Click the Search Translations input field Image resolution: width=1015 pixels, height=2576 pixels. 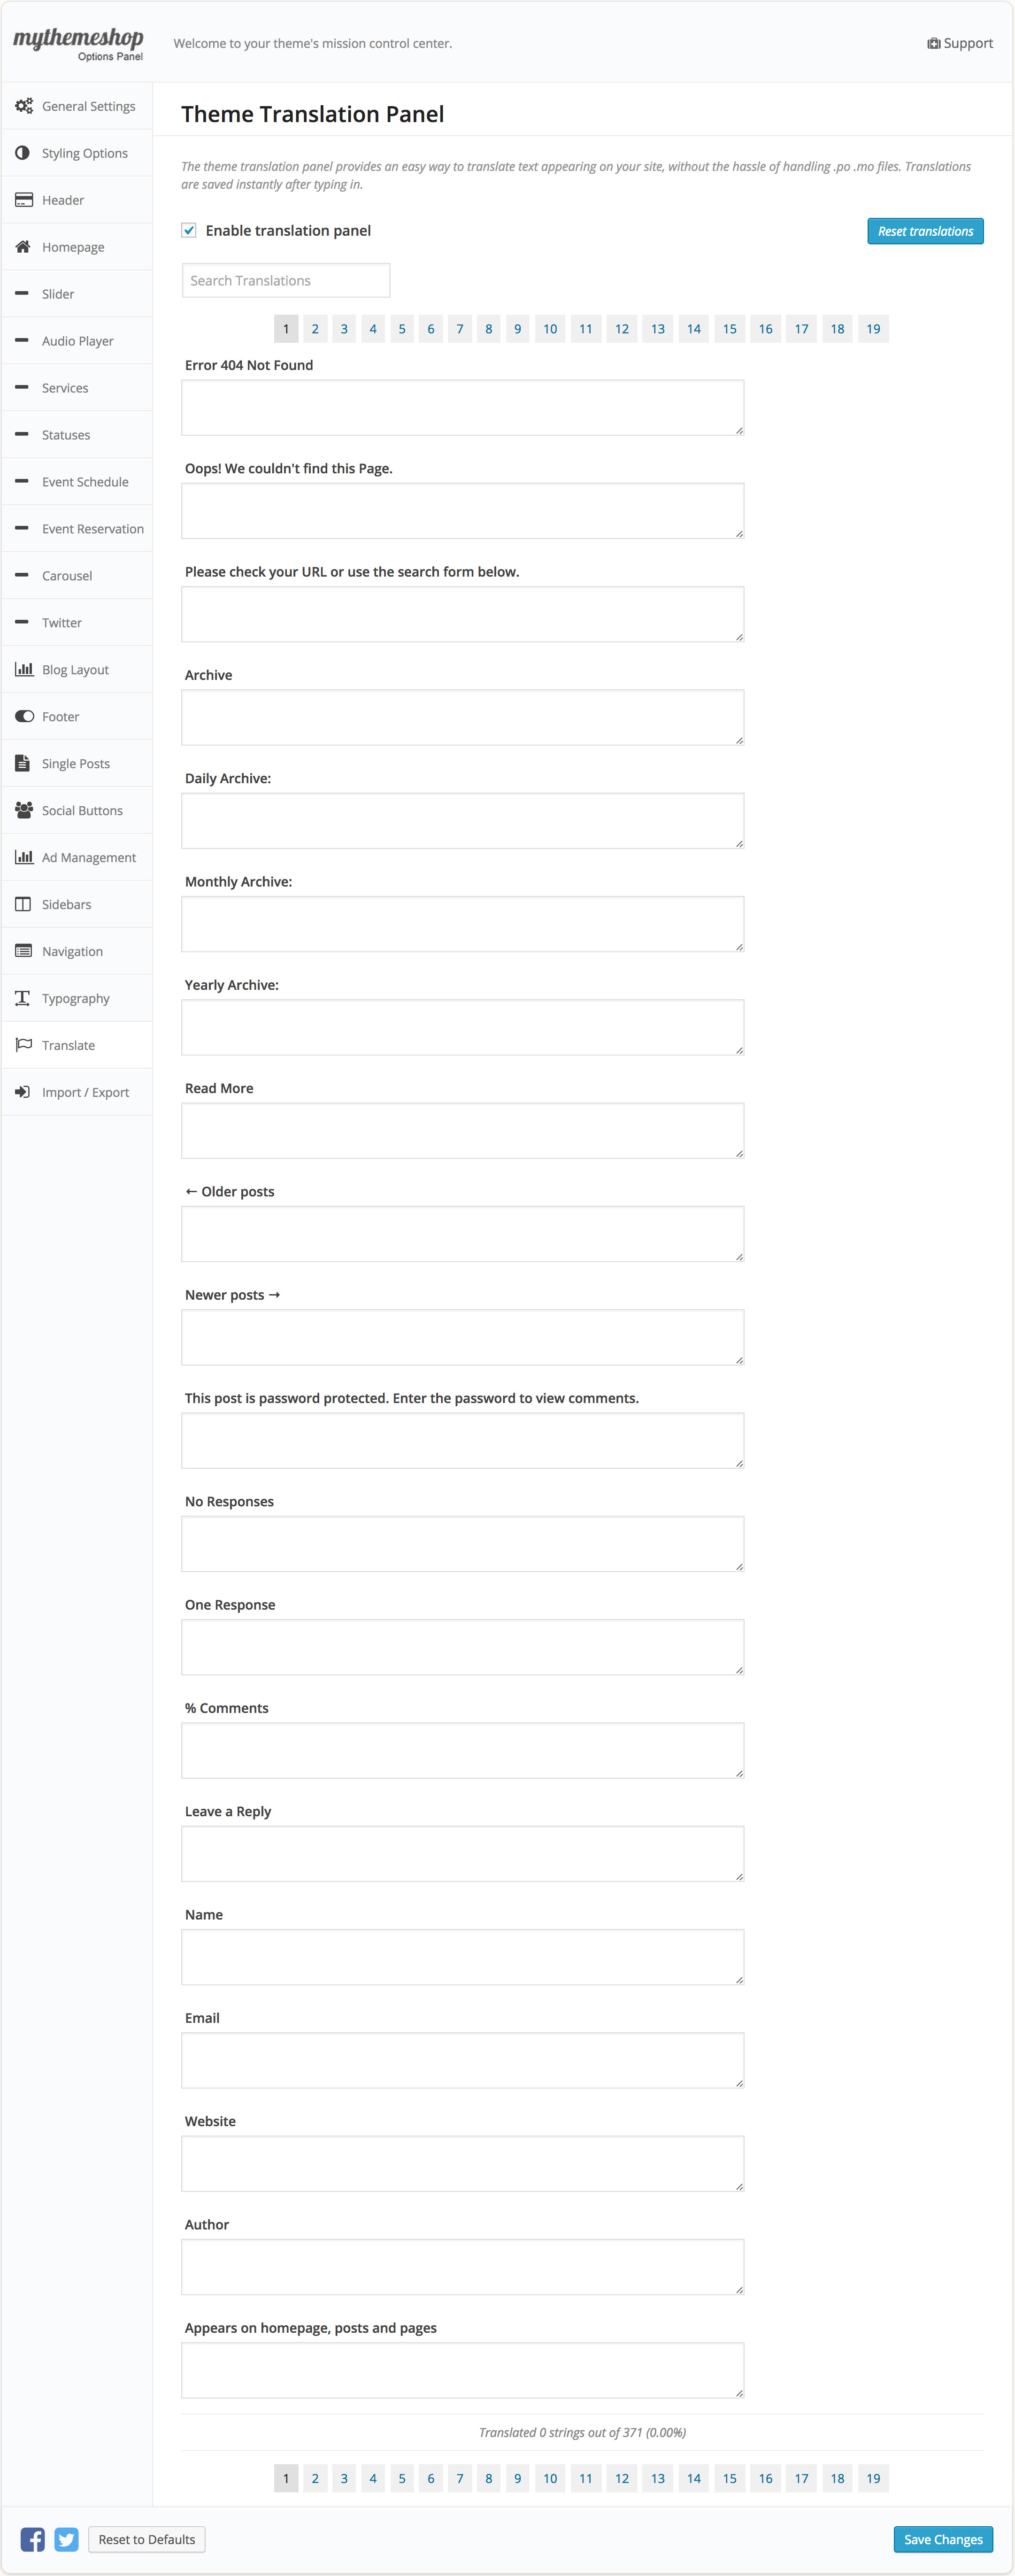click(x=286, y=281)
